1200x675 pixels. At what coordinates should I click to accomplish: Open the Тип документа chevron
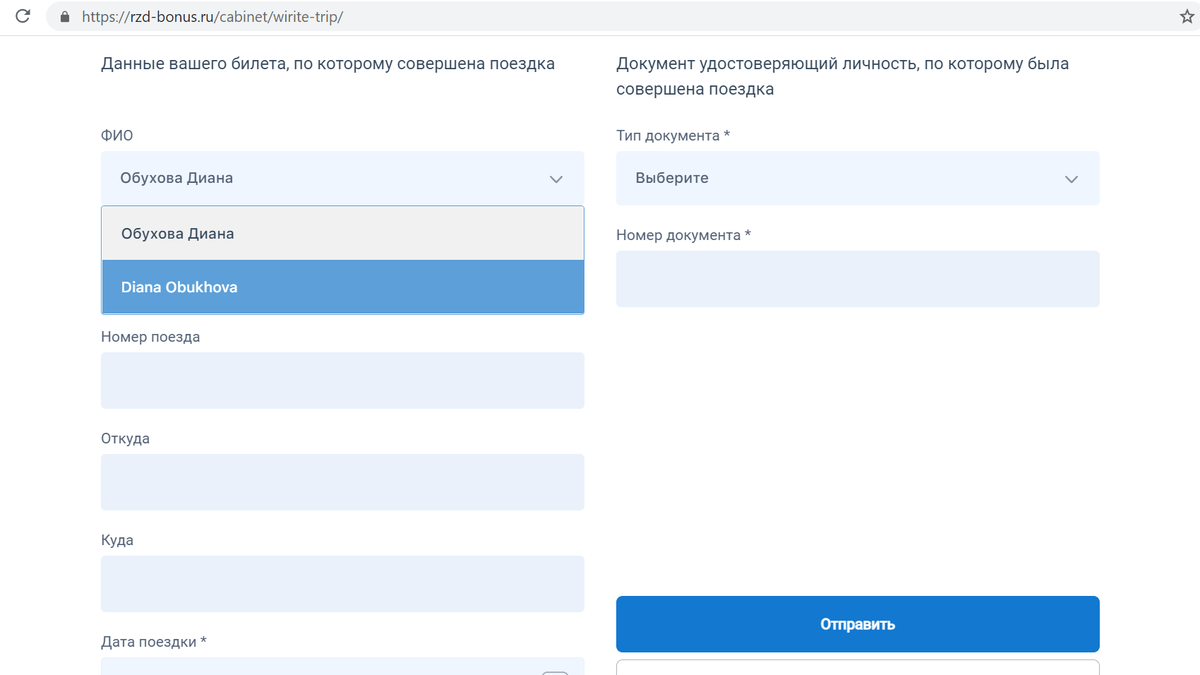pos(1071,178)
